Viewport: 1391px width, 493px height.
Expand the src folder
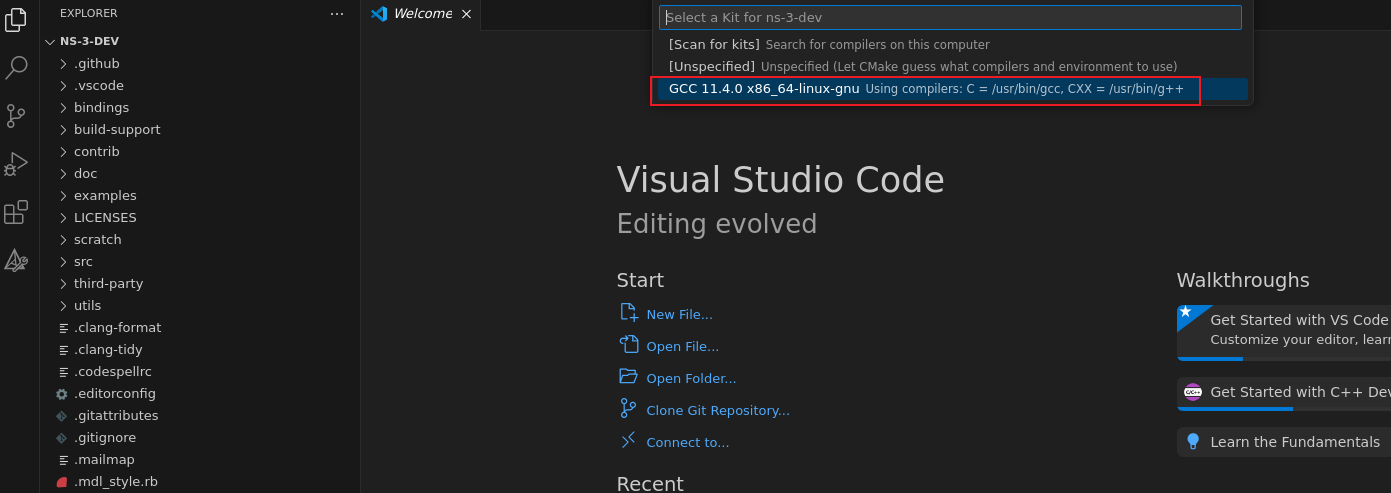pos(63,262)
